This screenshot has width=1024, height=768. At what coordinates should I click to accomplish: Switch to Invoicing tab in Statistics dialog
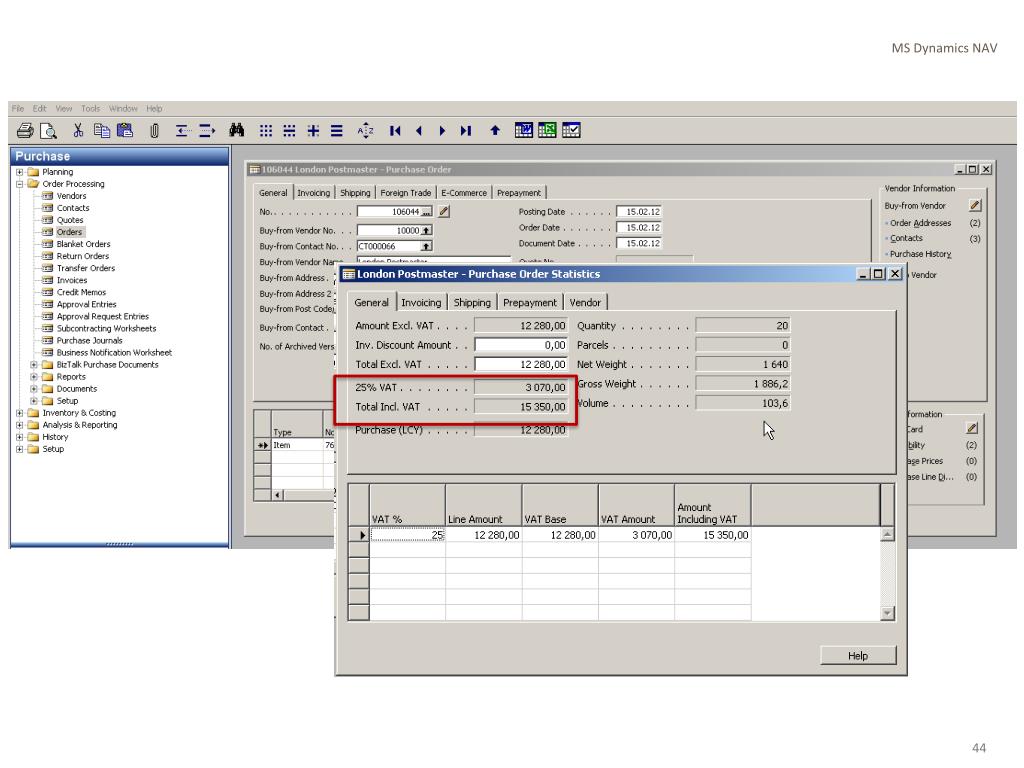coord(421,302)
